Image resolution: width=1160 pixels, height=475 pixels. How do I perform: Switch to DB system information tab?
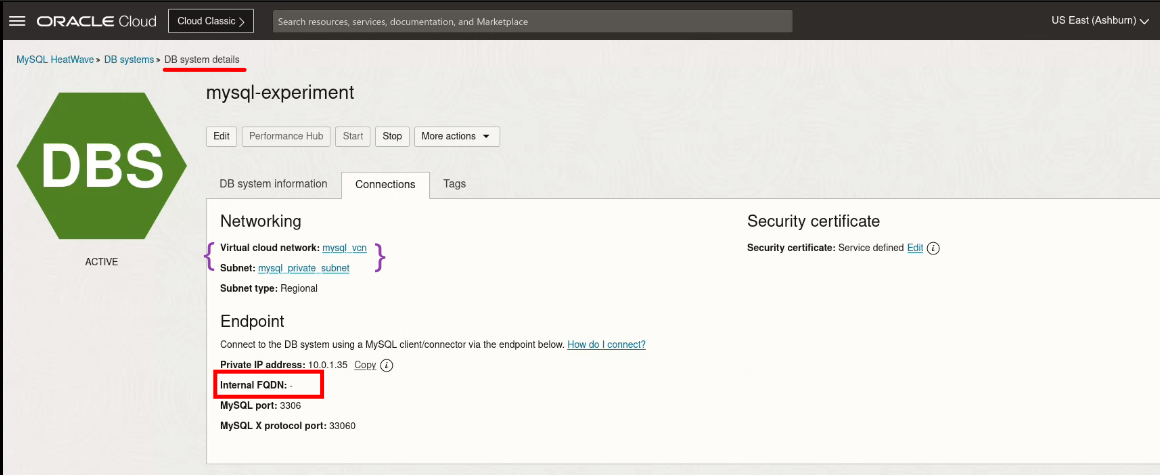[273, 184]
